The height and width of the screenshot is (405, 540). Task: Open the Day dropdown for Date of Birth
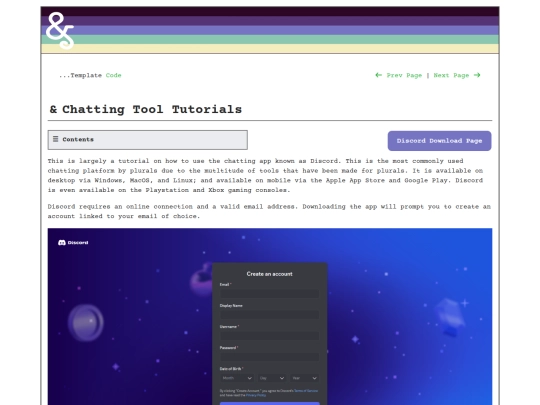pyautogui.click(x=272, y=378)
